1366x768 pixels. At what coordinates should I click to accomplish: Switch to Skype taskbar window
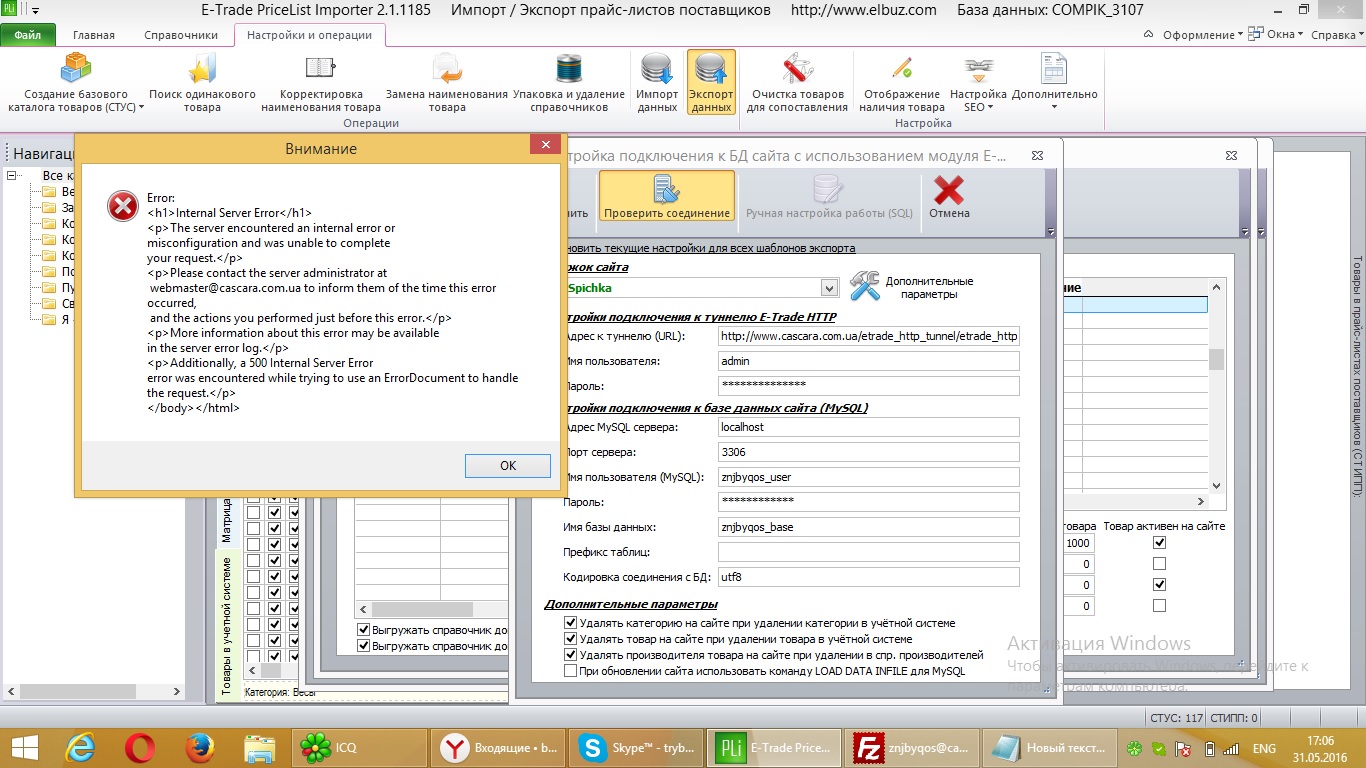click(636, 747)
